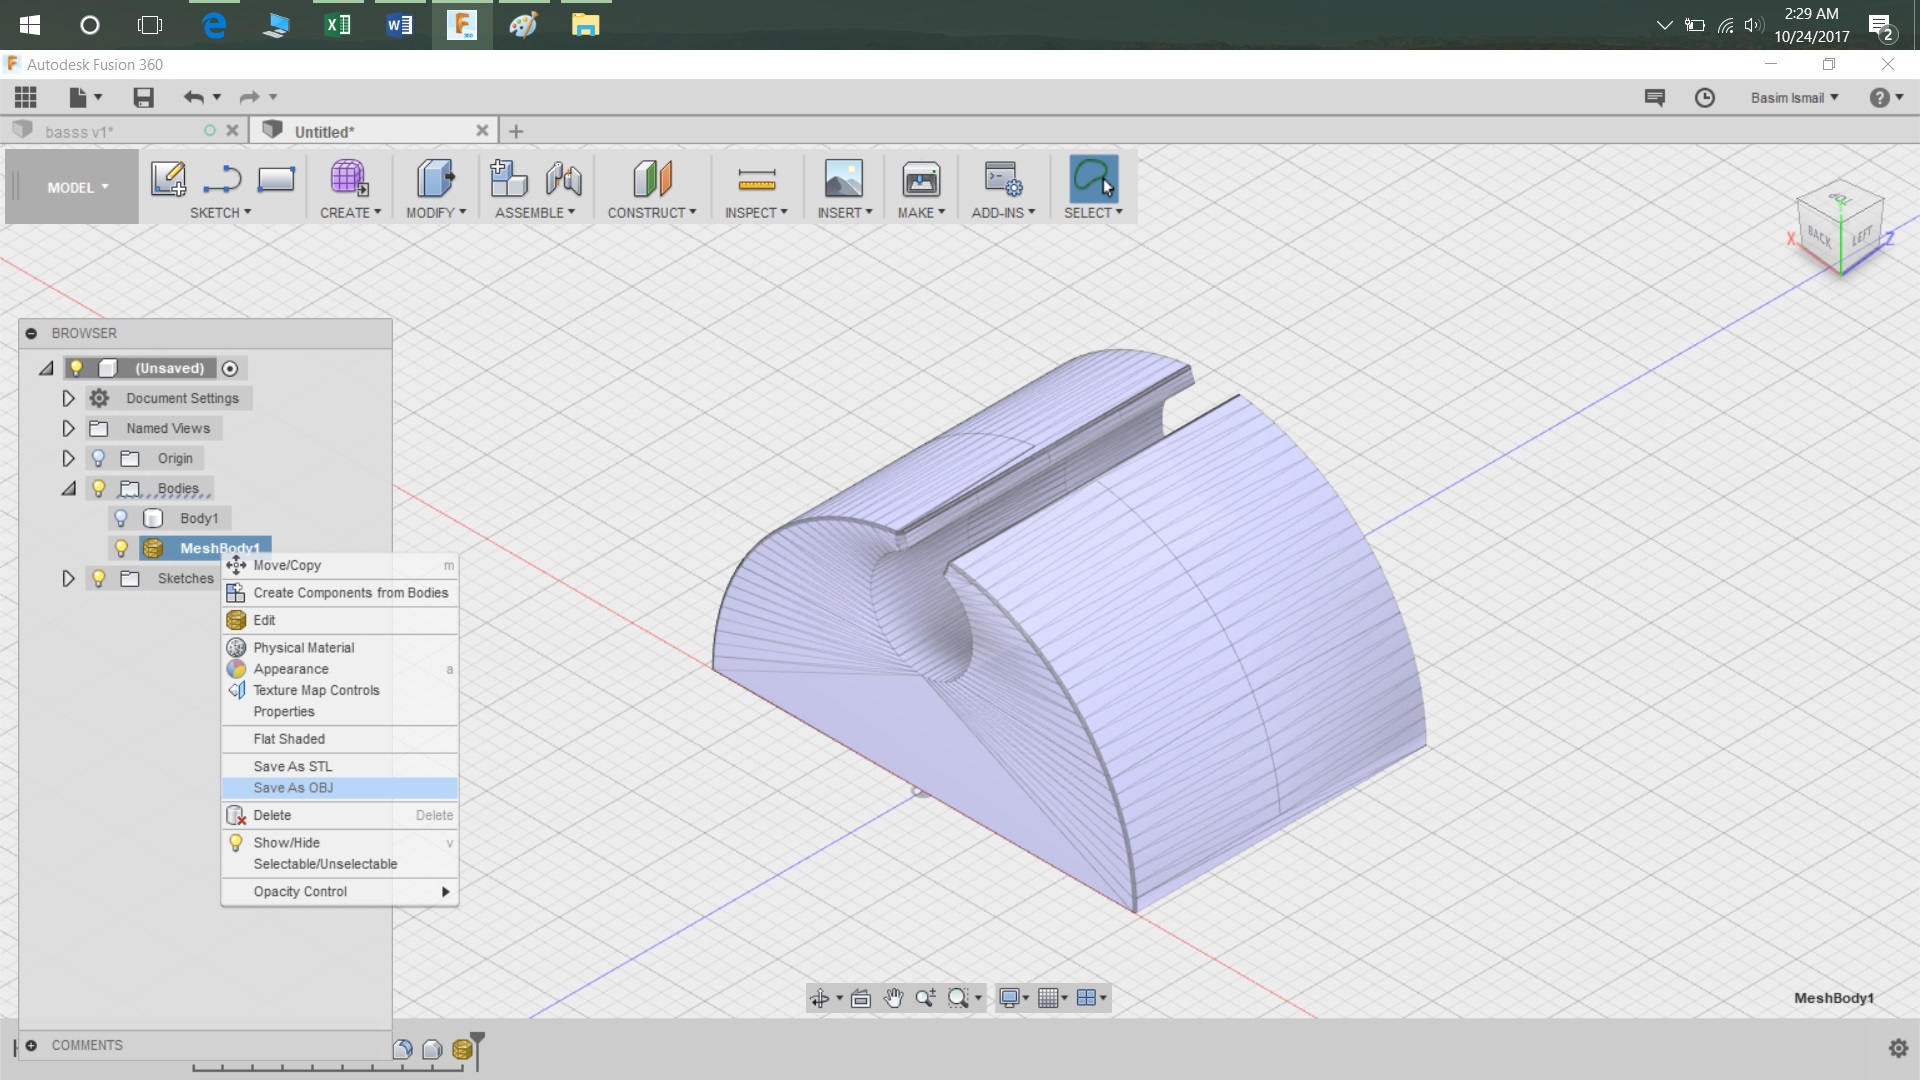Collapse the Bodies tree node

(x=68, y=488)
